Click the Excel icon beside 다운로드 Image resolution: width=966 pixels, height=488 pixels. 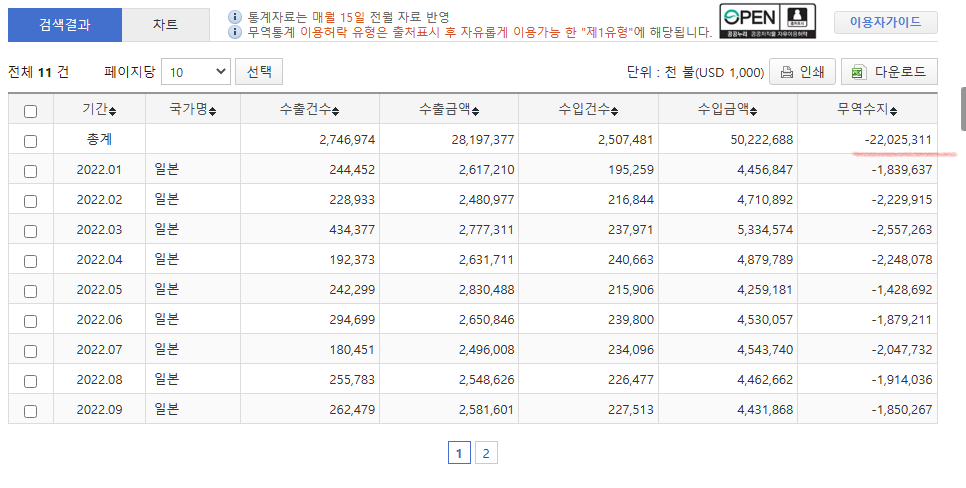pos(859,72)
